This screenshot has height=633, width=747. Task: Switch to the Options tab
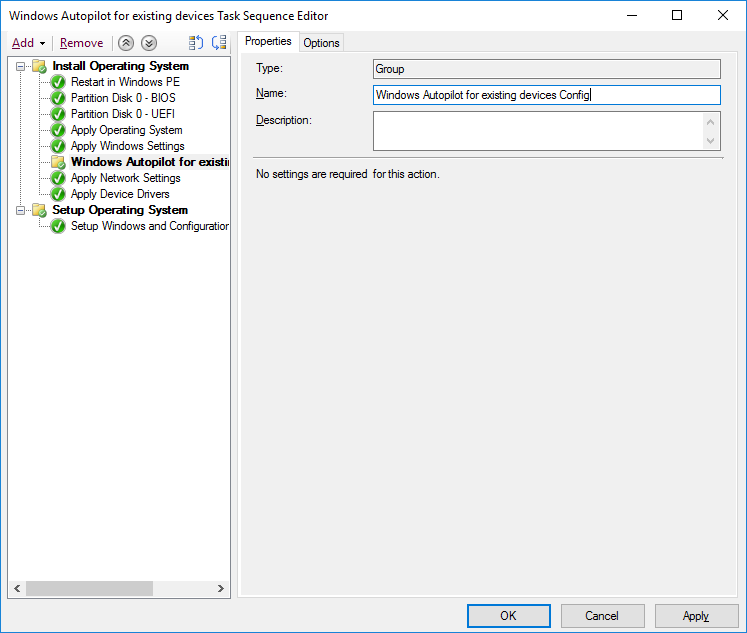pos(321,43)
